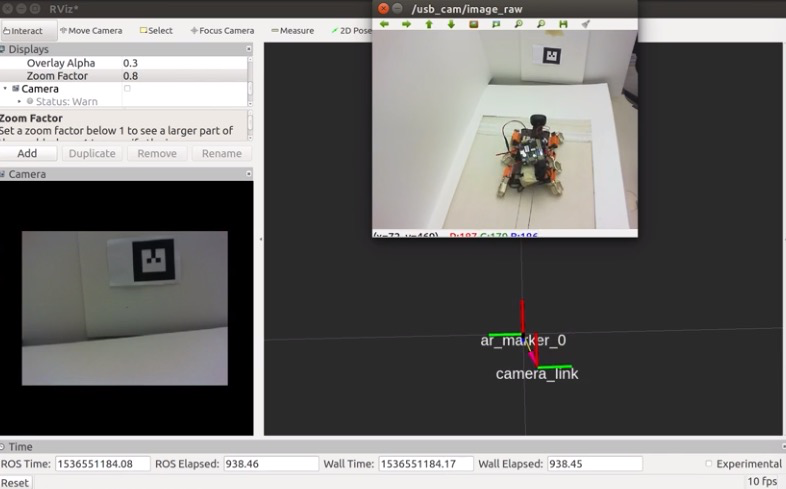
Task: Click the ROS Time field
Action: click(x=103, y=464)
